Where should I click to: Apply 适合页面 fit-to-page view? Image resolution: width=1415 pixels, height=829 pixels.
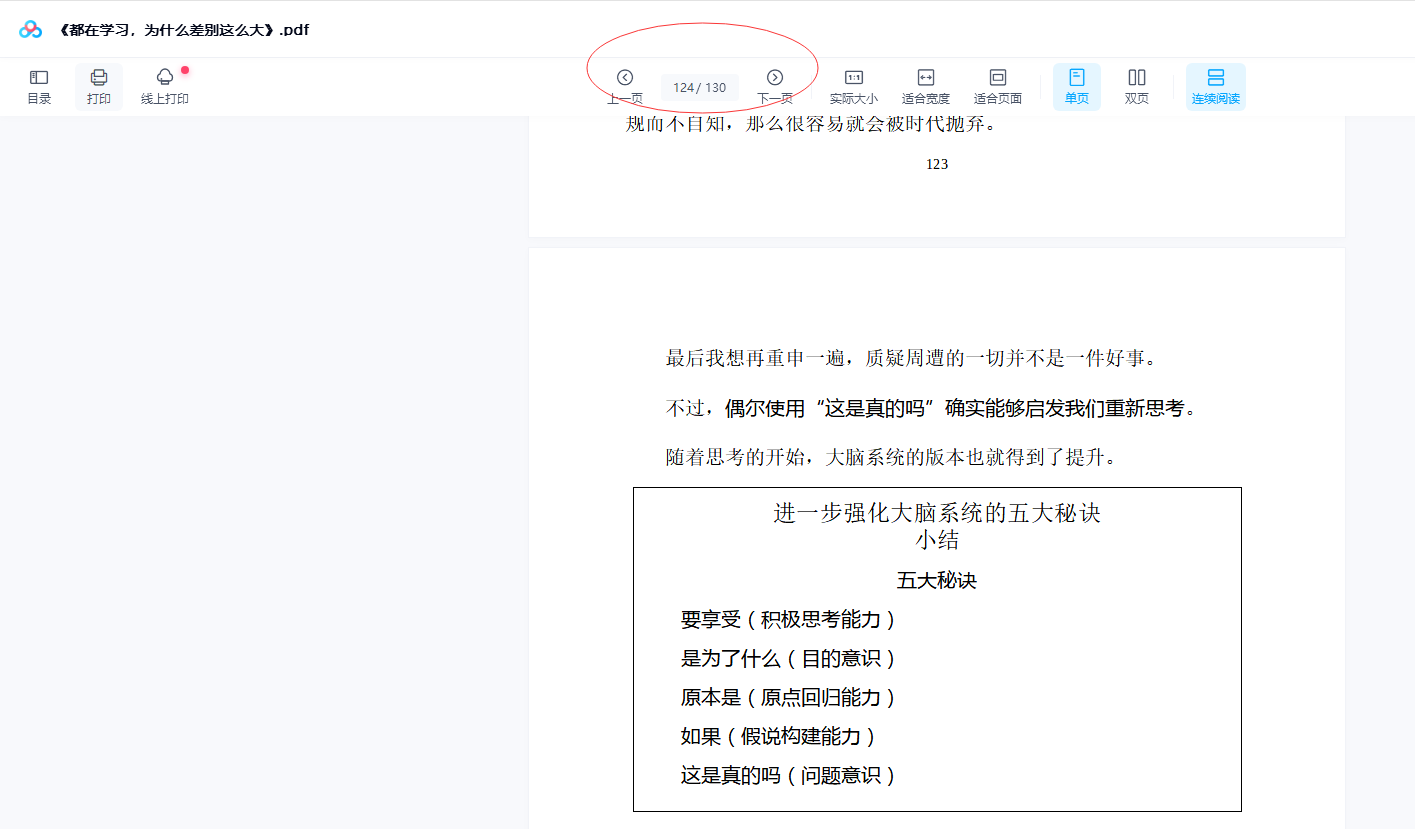(x=997, y=86)
